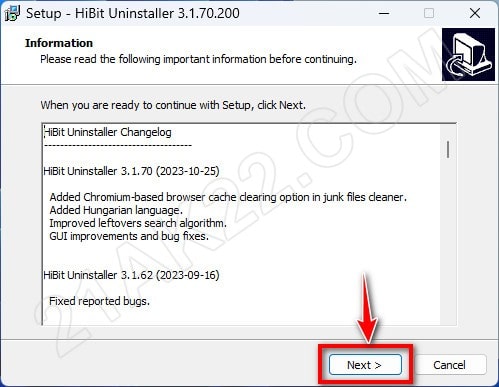This screenshot has width=499, height=387.
Task: Click the 'Information' header title
Action: (x=59, y=43)
